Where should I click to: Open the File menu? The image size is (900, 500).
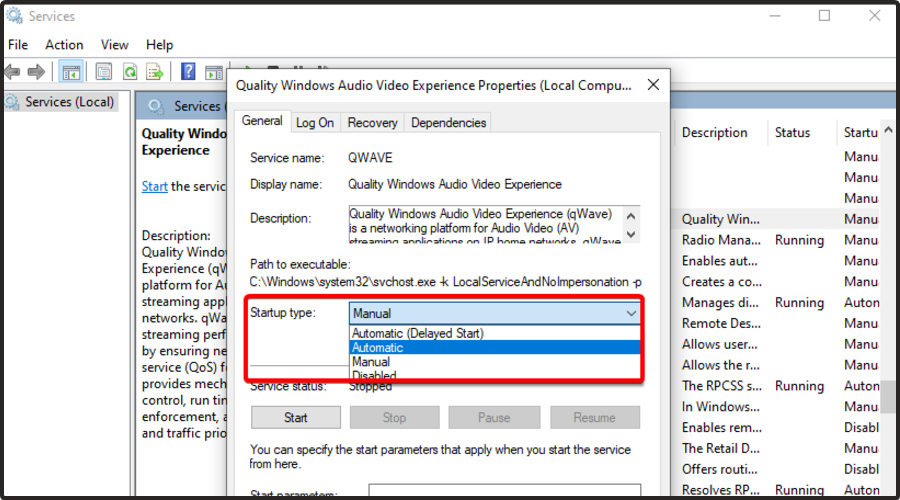[x=18, y=45]
